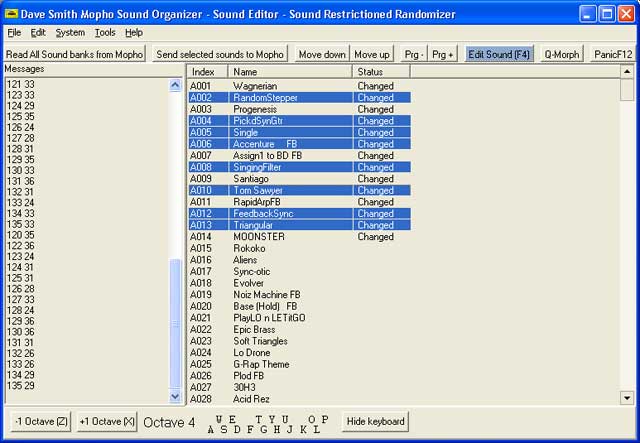This screenshot has width=640, height=443.
Task: Select sound A007 Assign1 to BD FB
Action: pyautogui.click(x=300, y=156)
